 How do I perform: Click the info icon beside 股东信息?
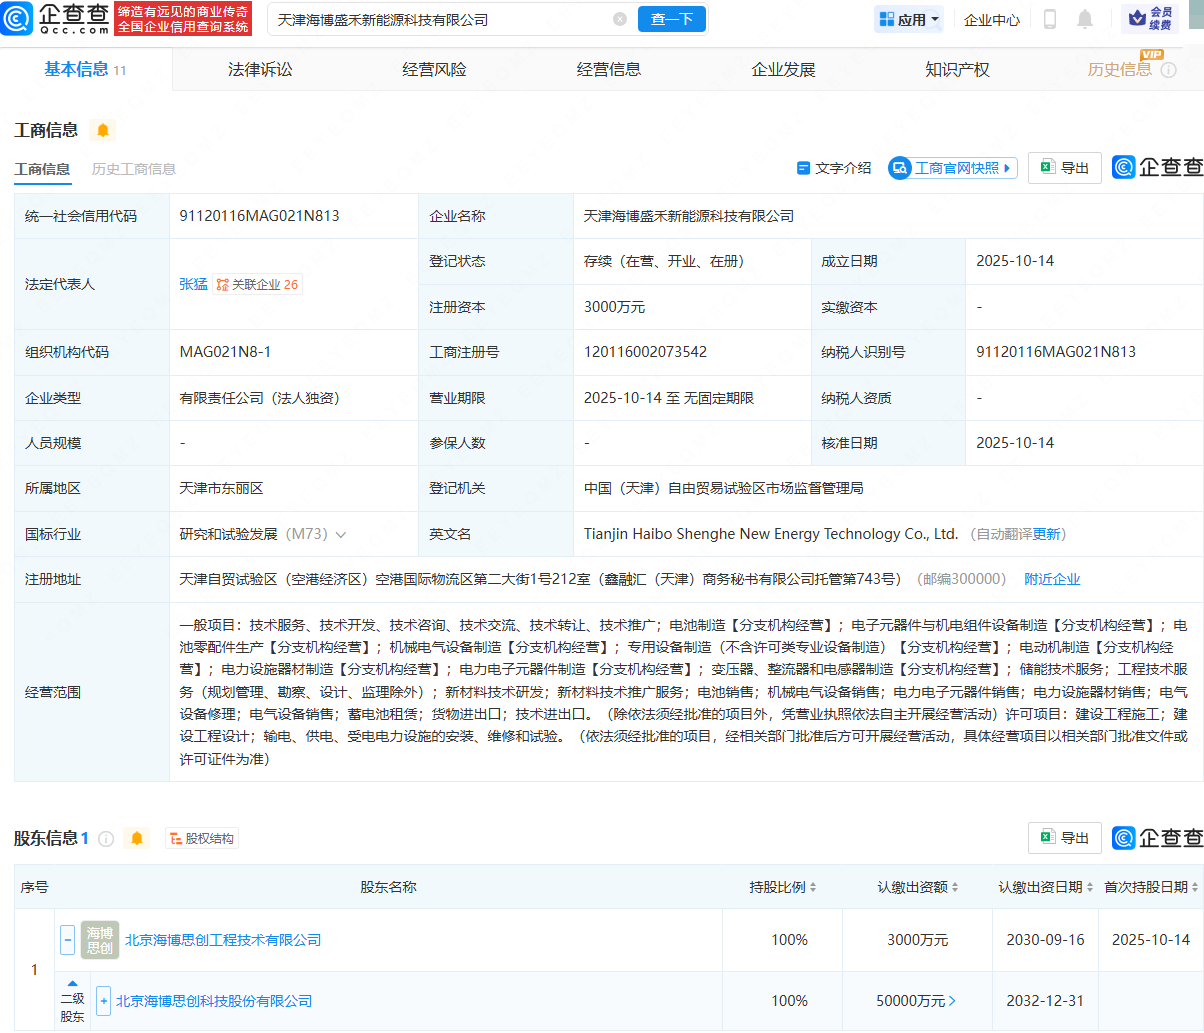[106, 838]
